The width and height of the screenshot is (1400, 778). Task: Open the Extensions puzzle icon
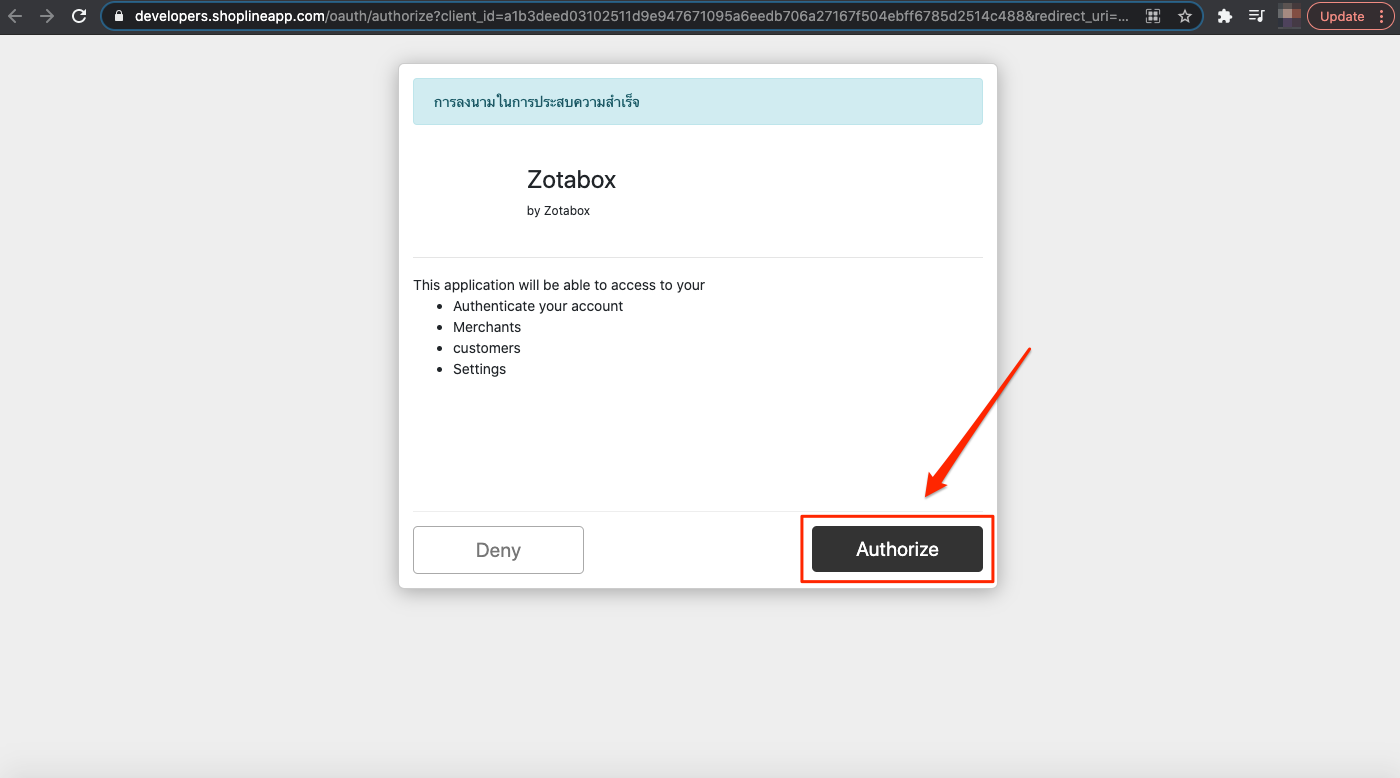coord(1224,16)
